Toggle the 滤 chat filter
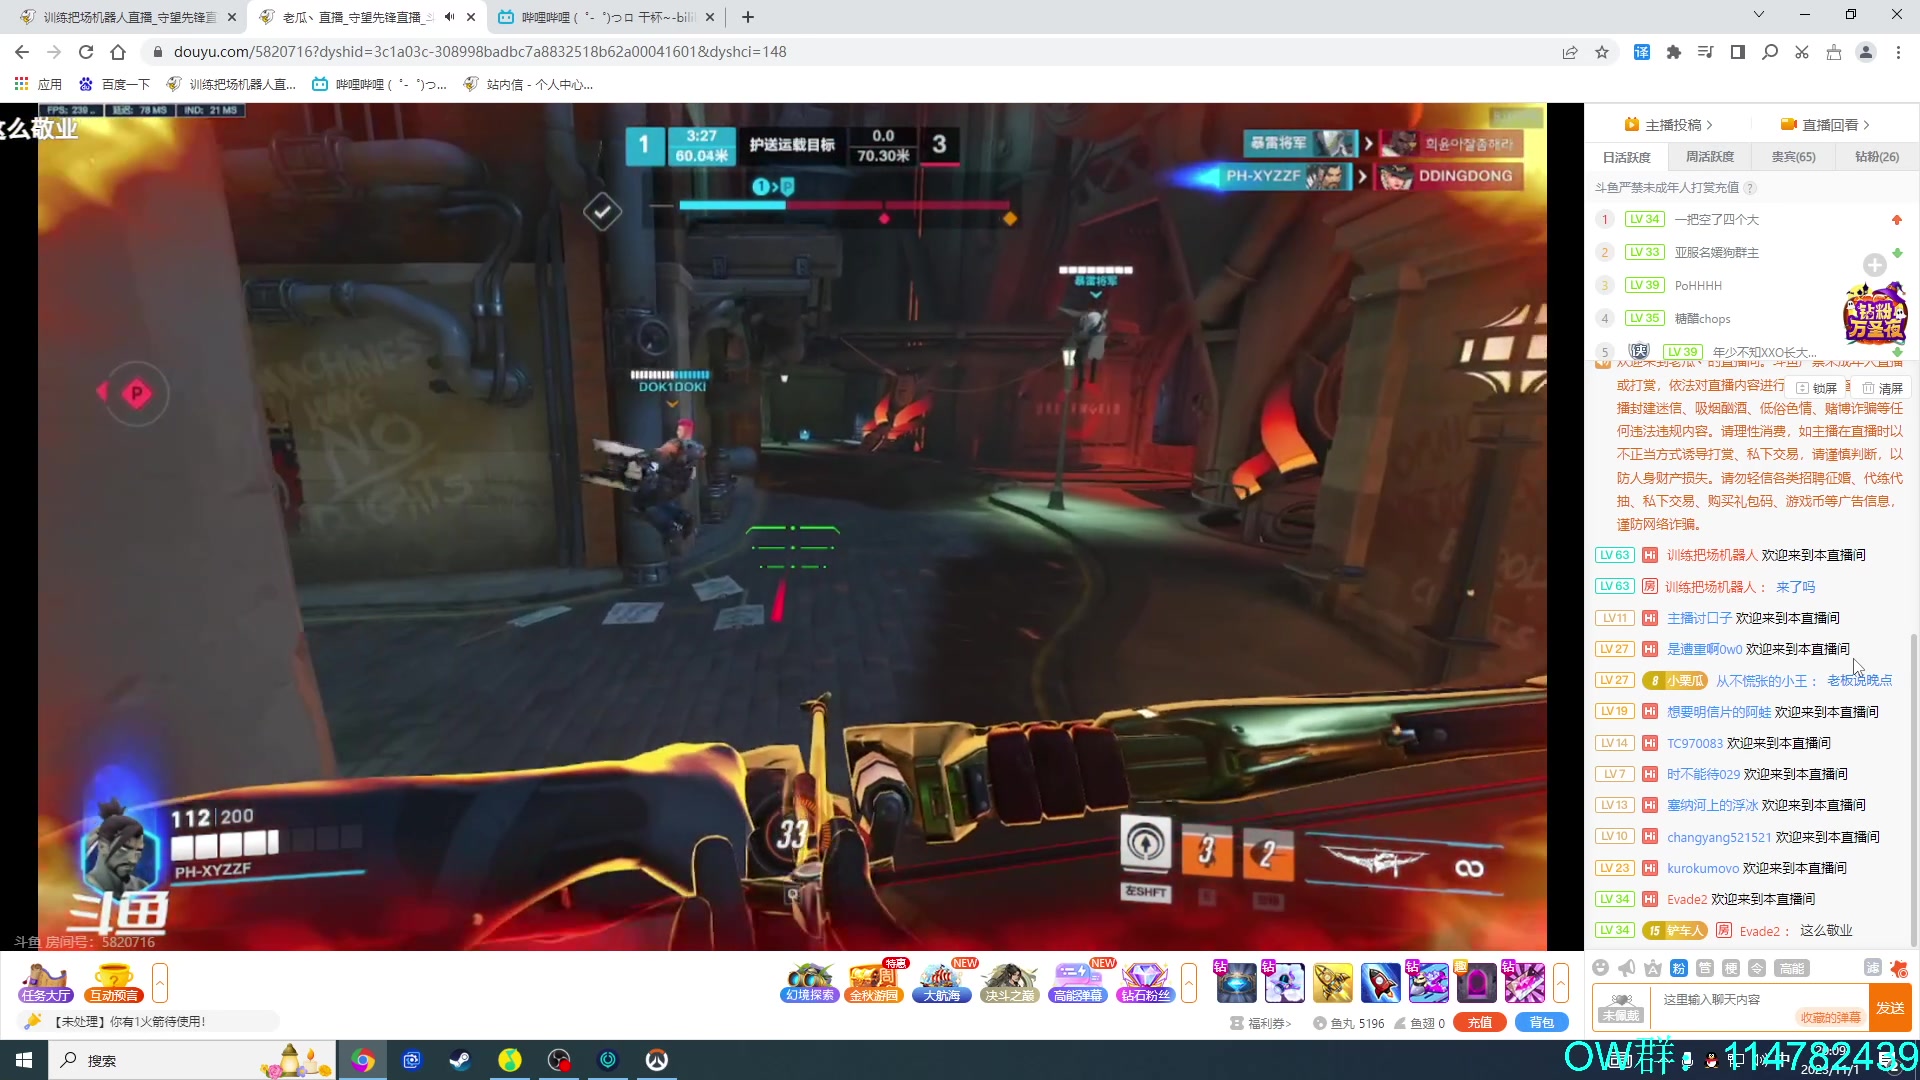 point(1873,967)
